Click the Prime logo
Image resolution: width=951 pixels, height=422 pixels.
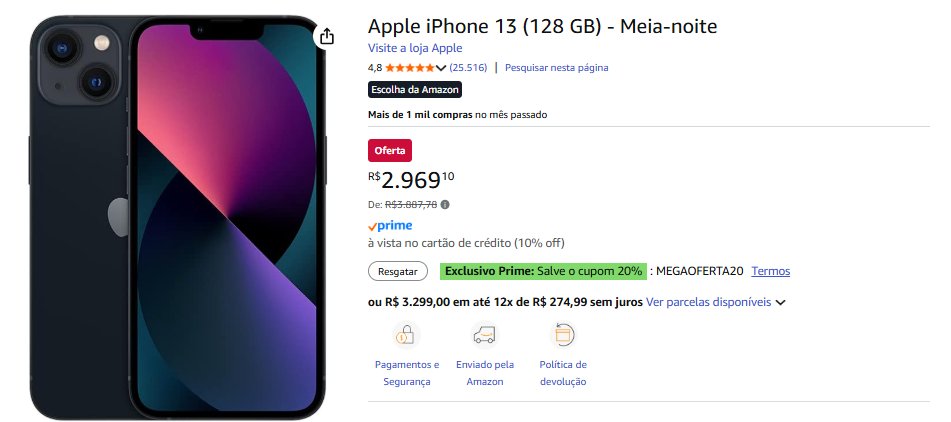pyautogui.click(x=390, y=226)
